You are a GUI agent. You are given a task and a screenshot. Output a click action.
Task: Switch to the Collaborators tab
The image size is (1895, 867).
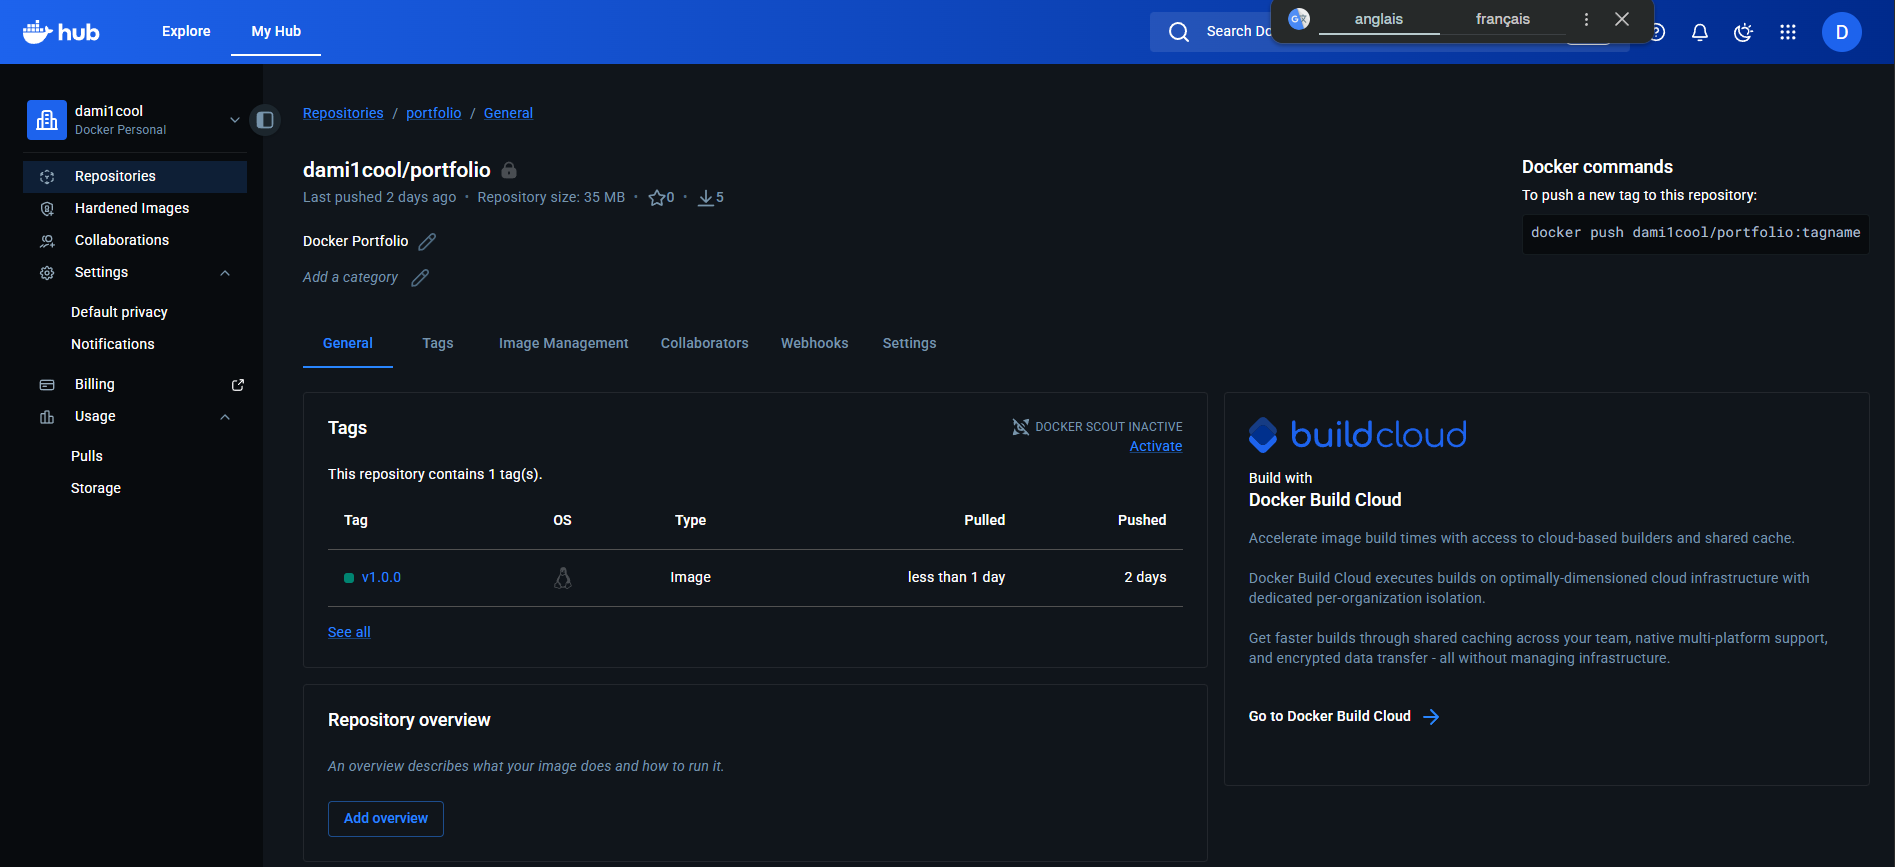(x=705, y=344)
